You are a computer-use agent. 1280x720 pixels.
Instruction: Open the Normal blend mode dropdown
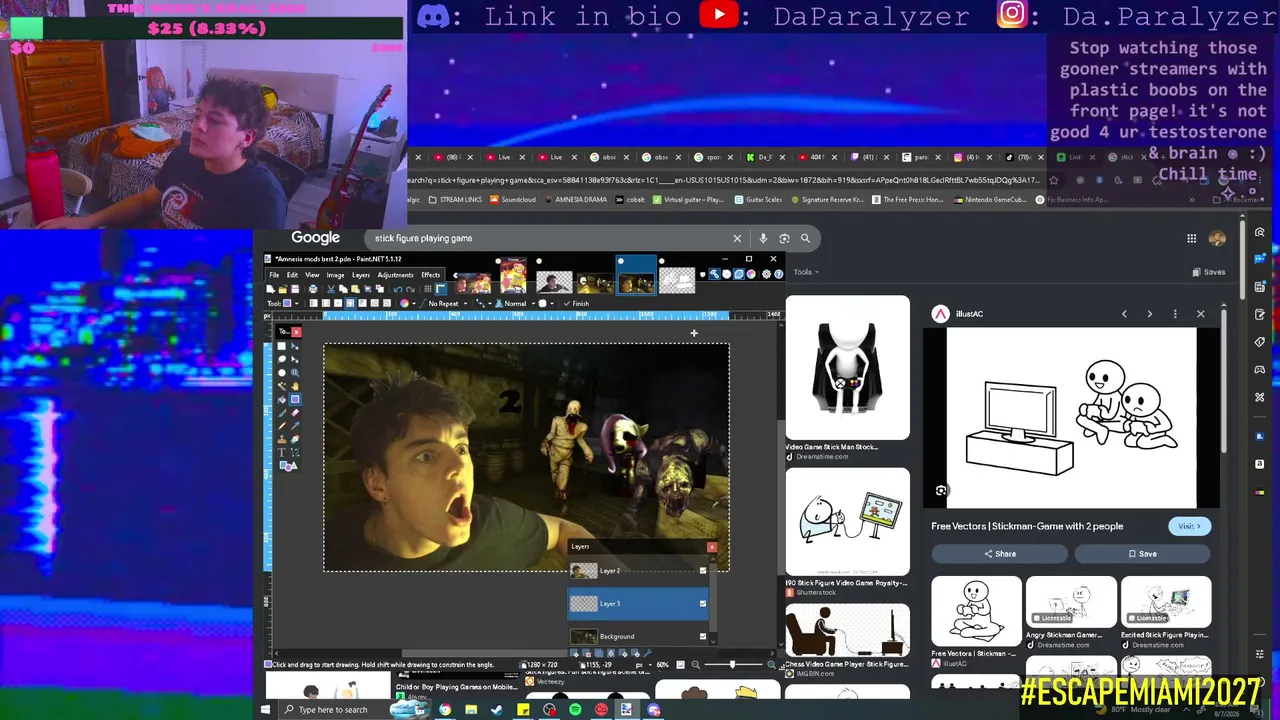click(513, 303)
